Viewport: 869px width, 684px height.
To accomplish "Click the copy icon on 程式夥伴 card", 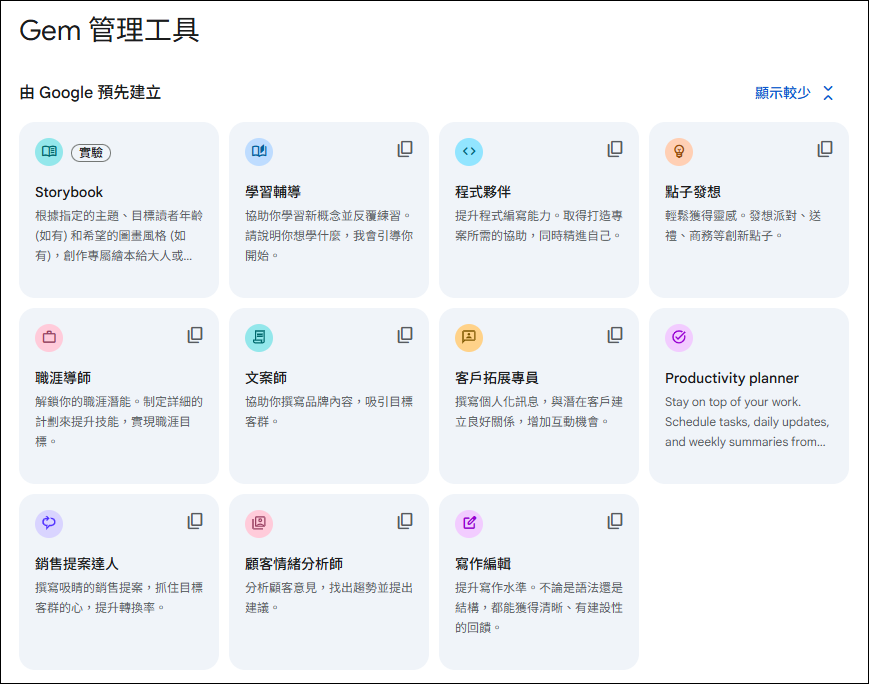I will point(615,149).
